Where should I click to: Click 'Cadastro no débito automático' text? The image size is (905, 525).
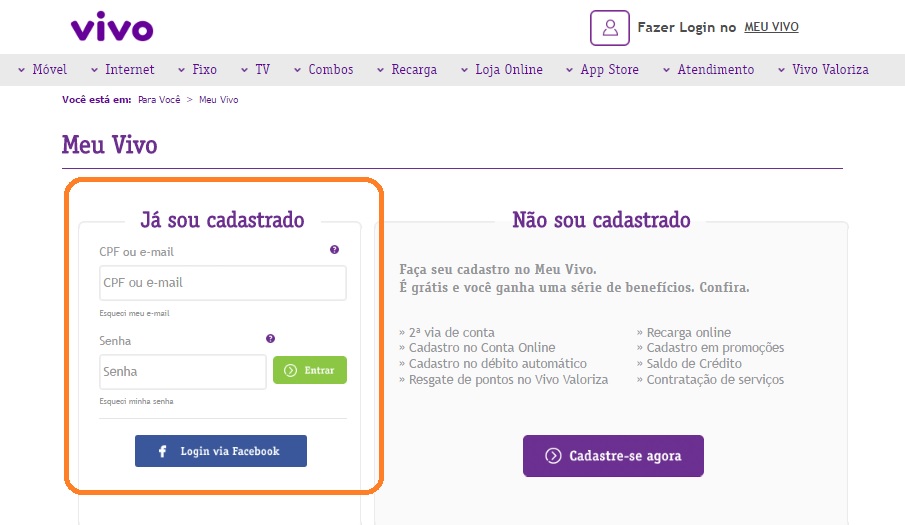(498, 363)
